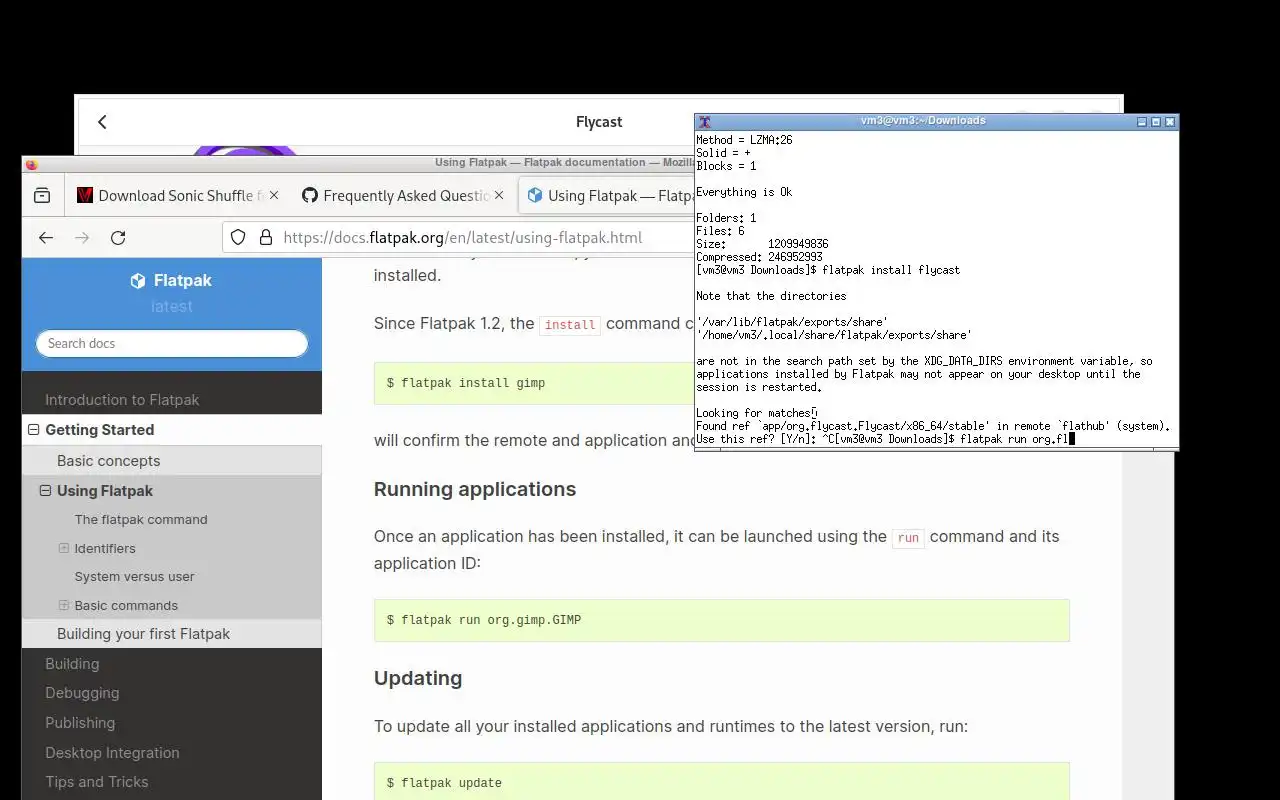Open Tips and Tricks section
The image size is (1280, 800).
(96, 782)
